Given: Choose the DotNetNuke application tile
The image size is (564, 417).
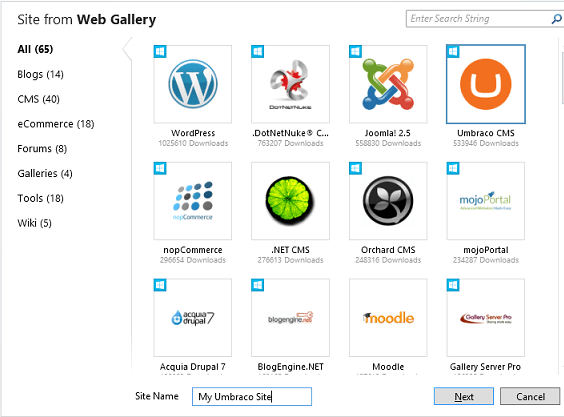Looking at the screenshot, I should click(290, 84).
